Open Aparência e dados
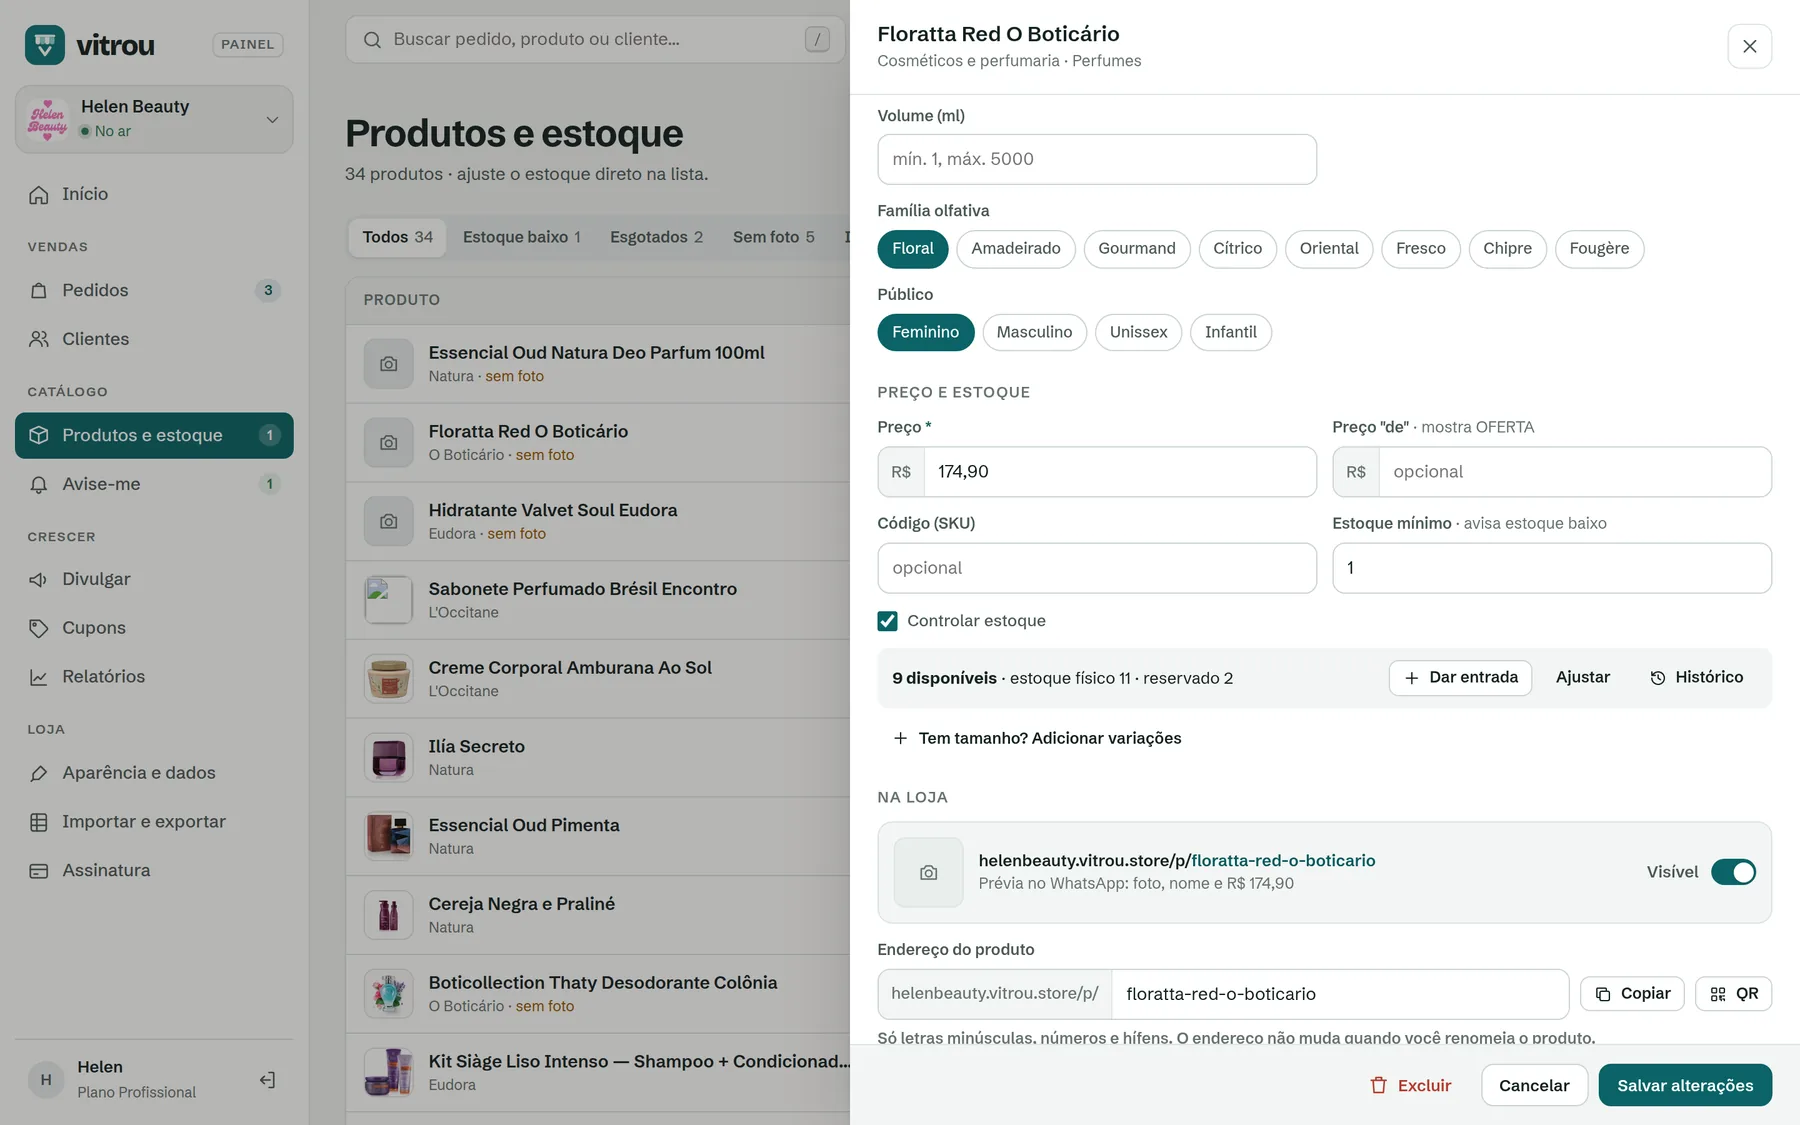 (x=154, y=773)
